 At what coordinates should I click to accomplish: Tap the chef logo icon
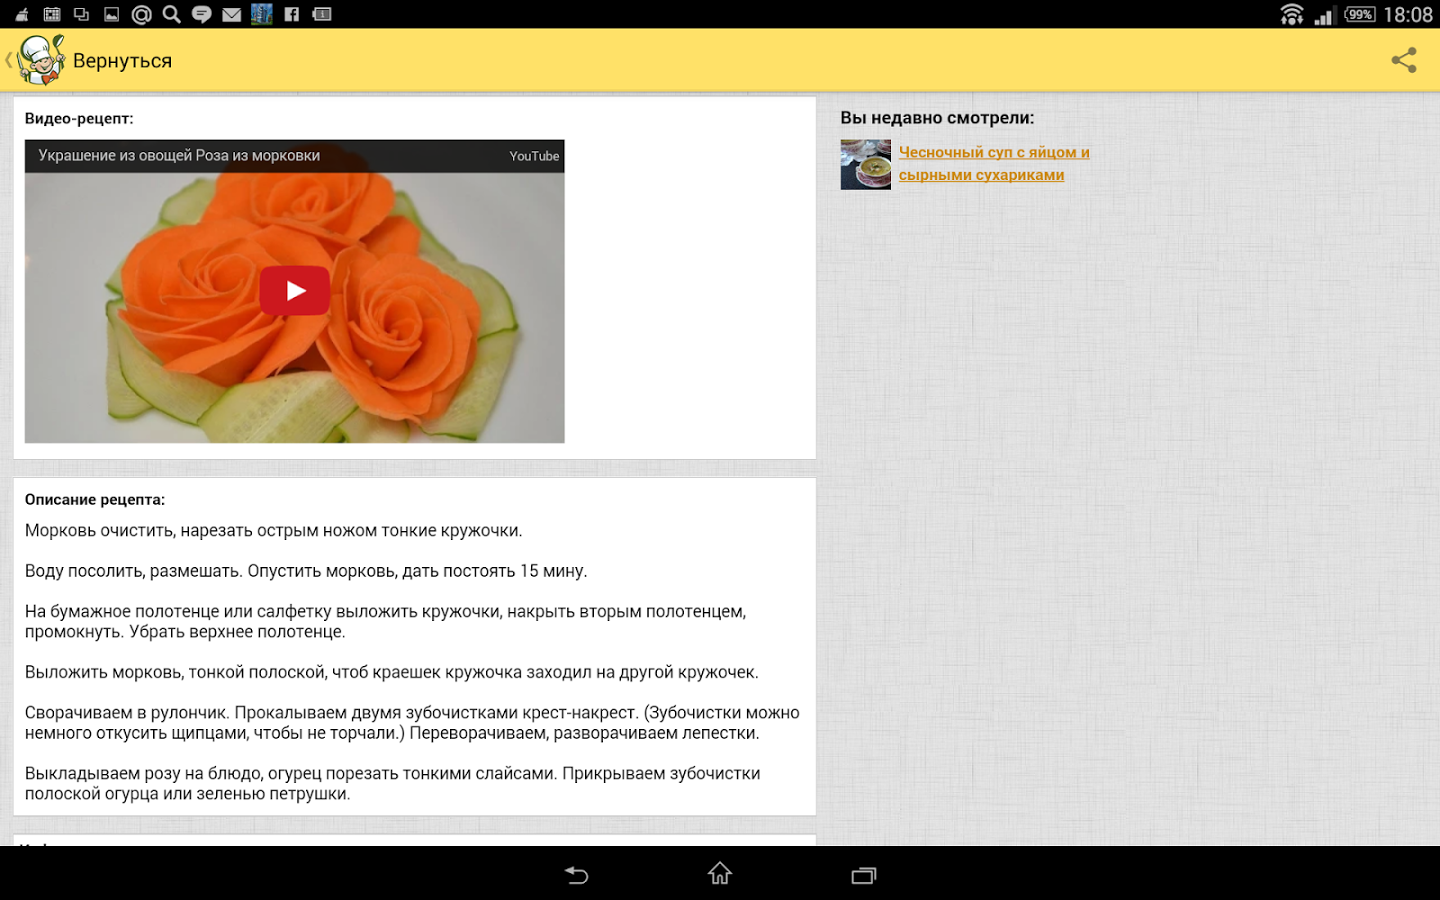pos(41,60)
